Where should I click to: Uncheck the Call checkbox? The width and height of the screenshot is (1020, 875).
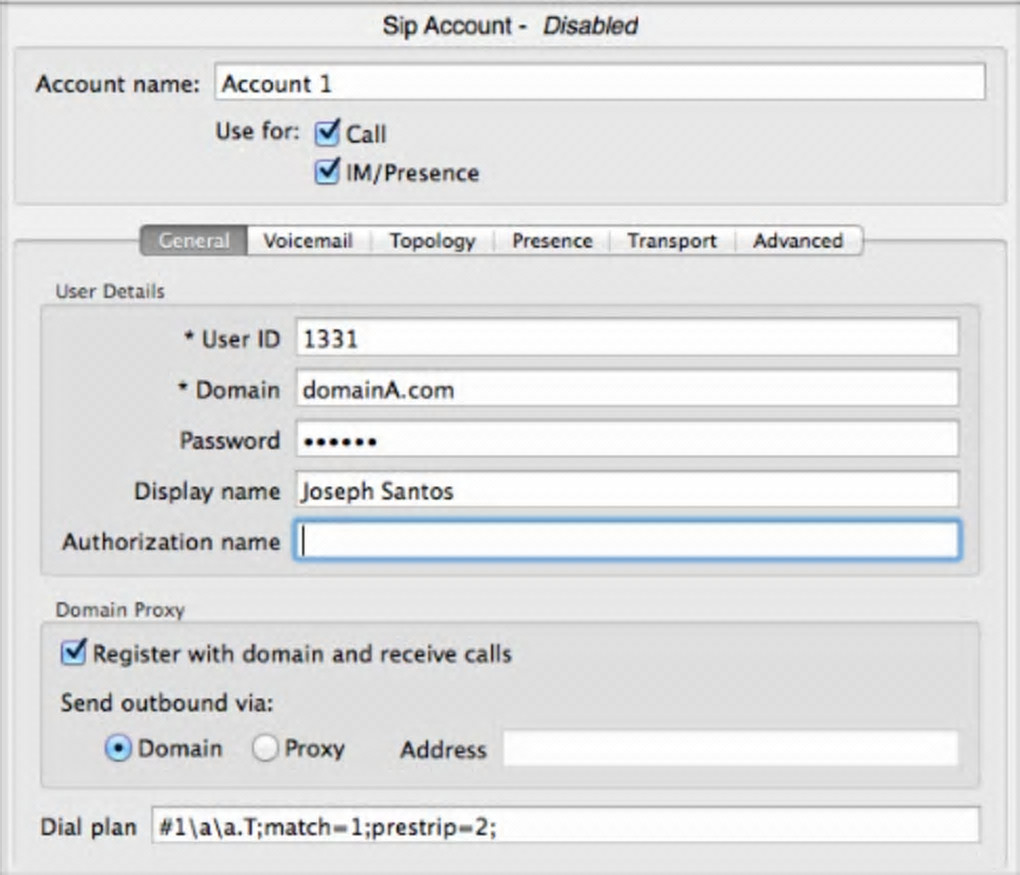click(328, 133)
